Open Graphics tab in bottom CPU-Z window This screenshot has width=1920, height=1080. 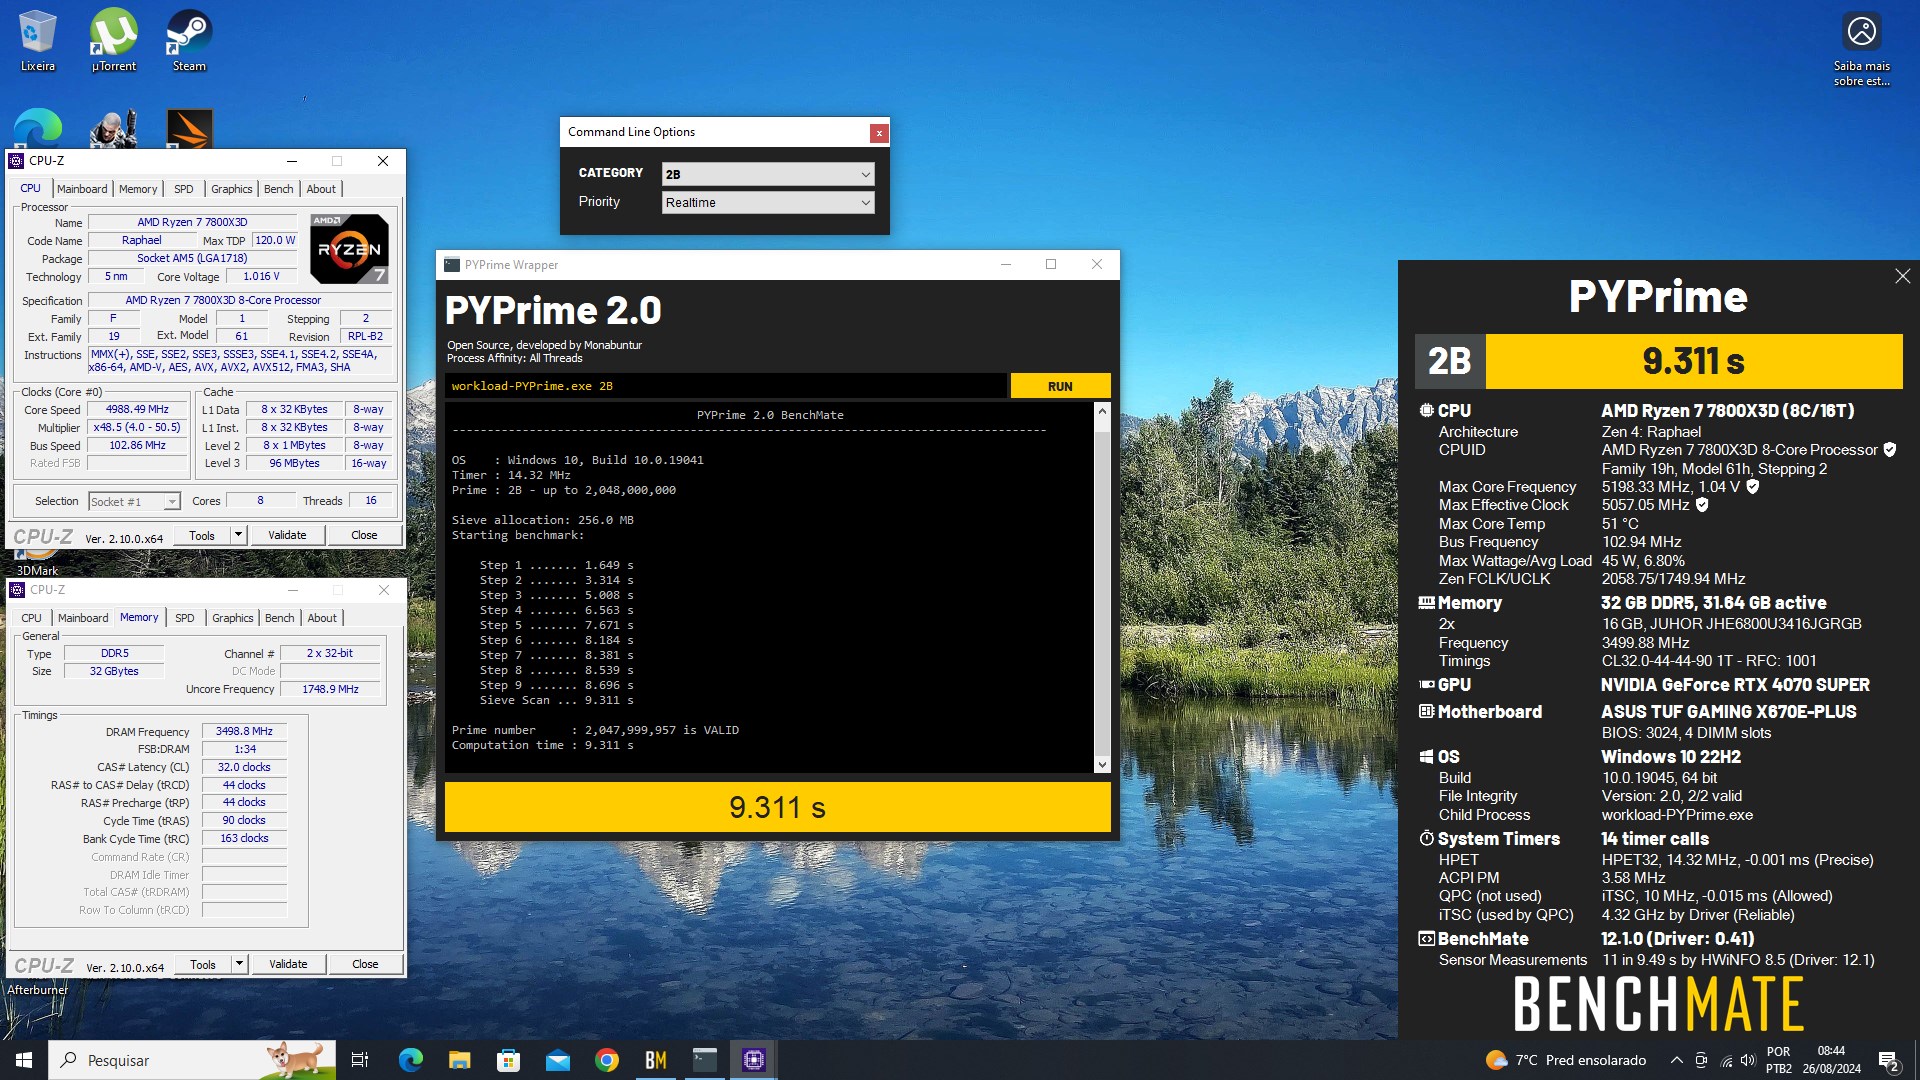click(233, 618)
